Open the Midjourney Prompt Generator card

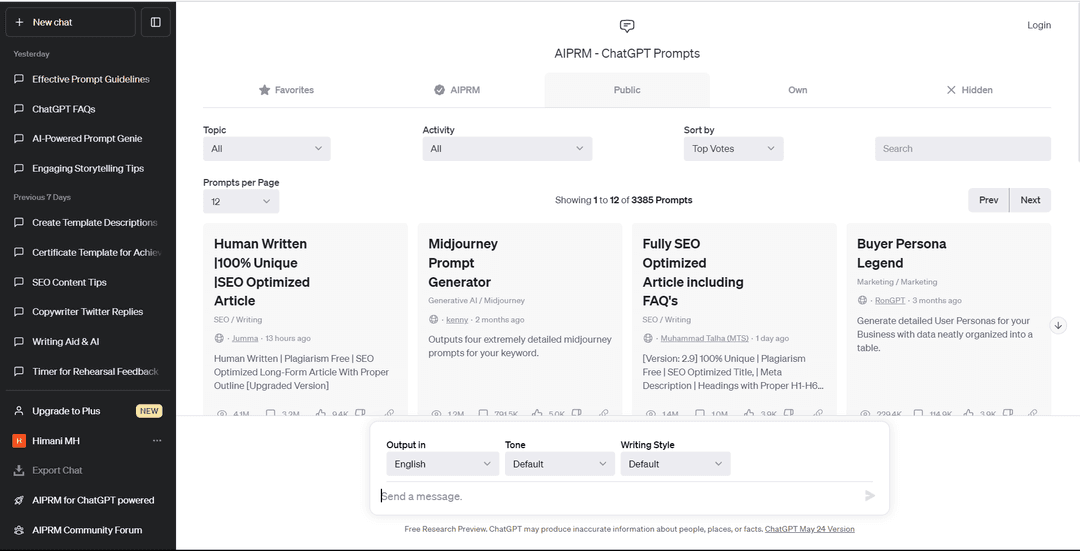519,320
